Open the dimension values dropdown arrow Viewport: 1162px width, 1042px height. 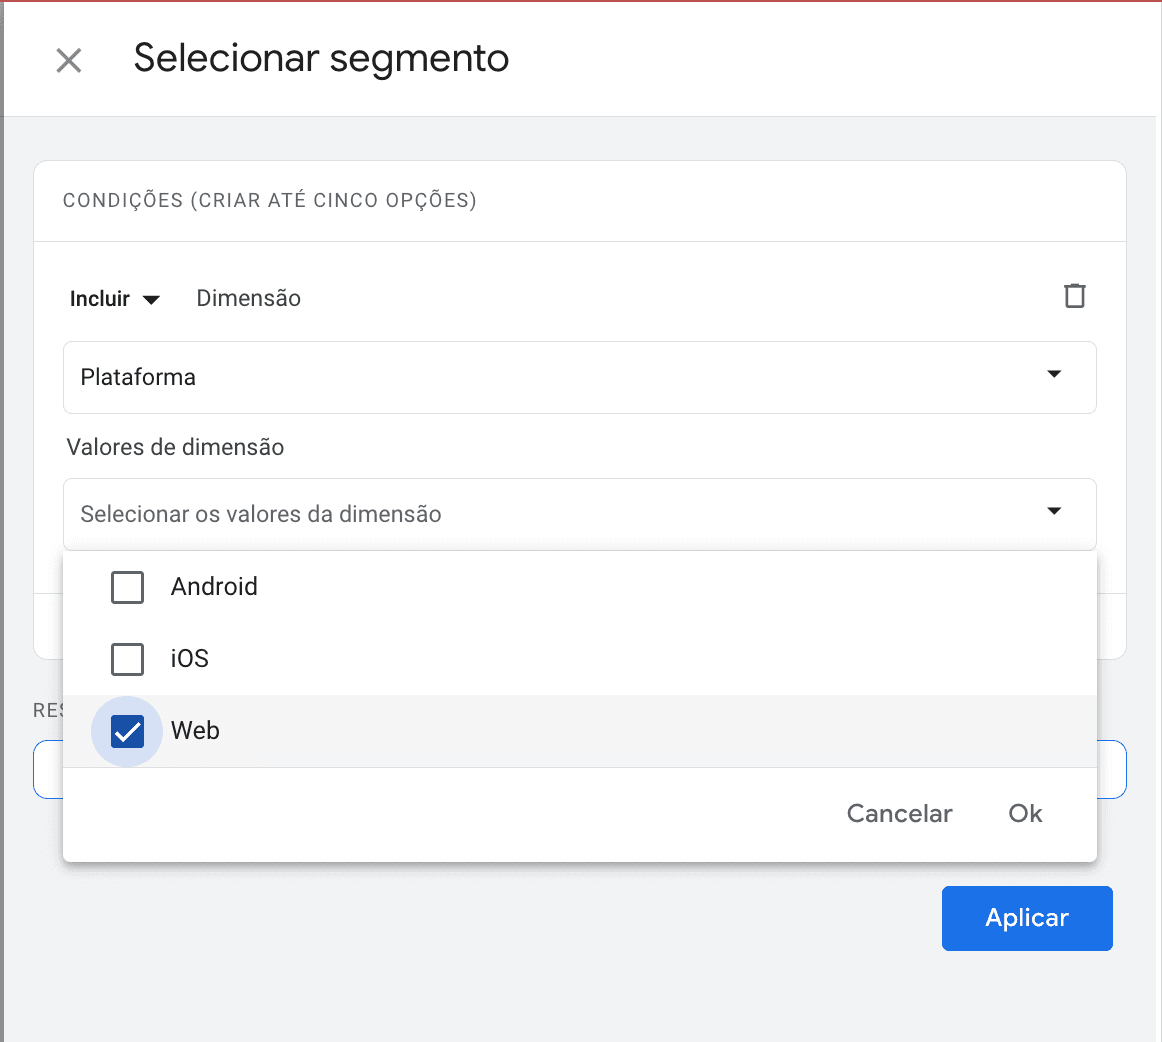click(x=1054, y=511)
